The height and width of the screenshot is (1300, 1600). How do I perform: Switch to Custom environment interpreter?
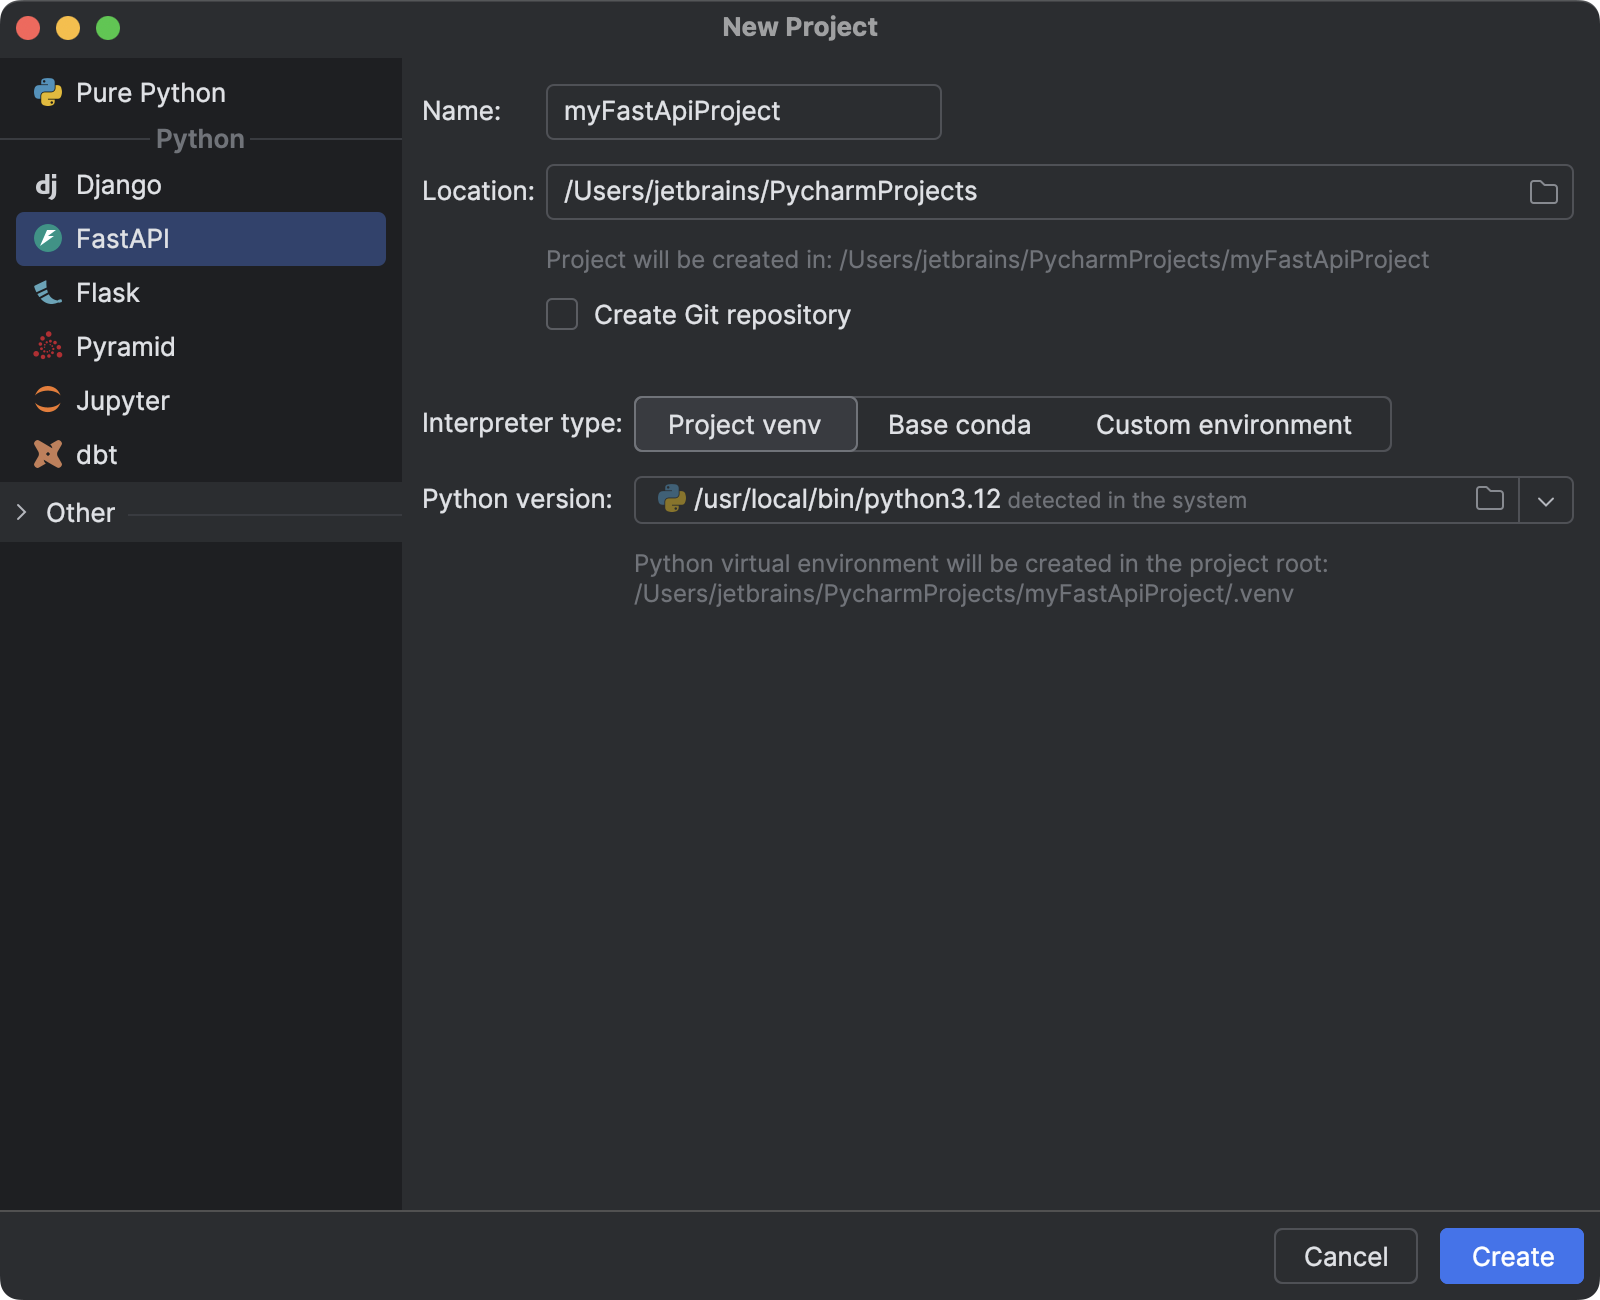tap(1224, 424)
